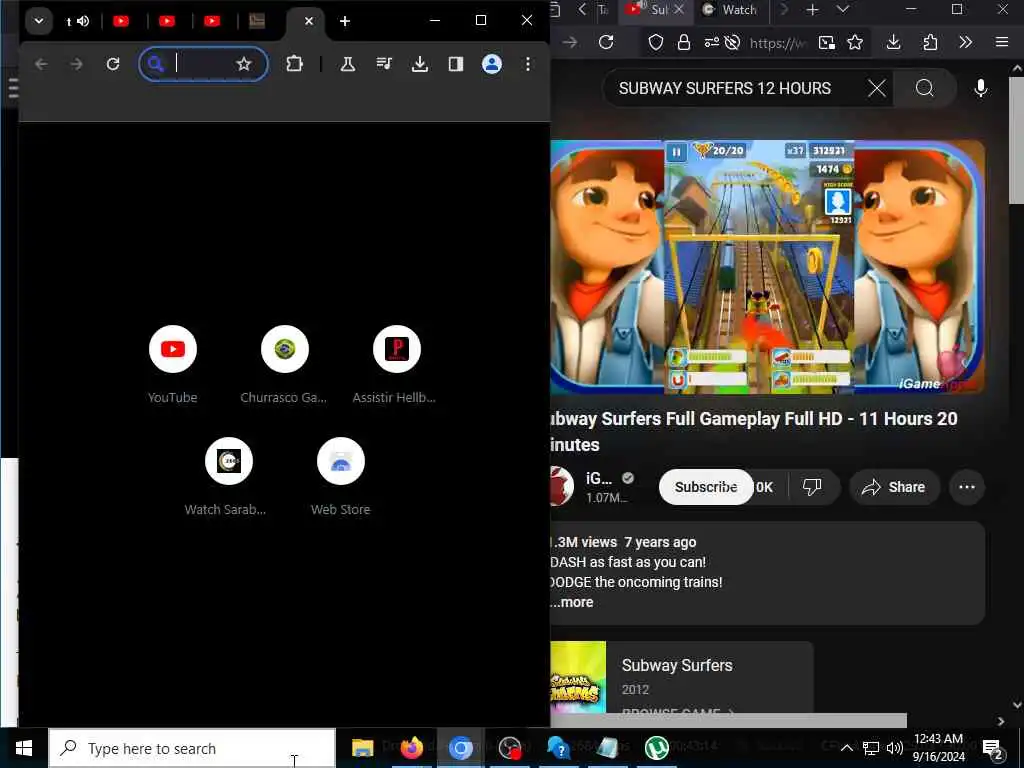Close the active blank Chrome tab
This screenshot has width=1024, height=768.
[x=309, y=21]
